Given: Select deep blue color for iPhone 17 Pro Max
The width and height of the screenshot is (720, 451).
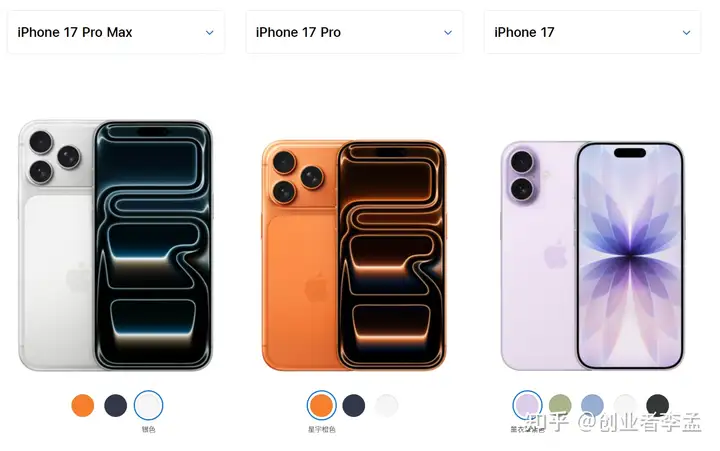Looking at the screenshot, I should coord(116,406).
